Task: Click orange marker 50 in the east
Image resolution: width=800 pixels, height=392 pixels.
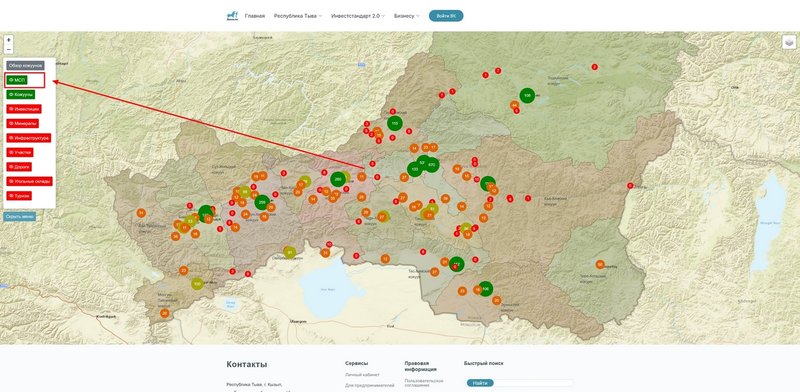Action: click(x=600, y=264)
